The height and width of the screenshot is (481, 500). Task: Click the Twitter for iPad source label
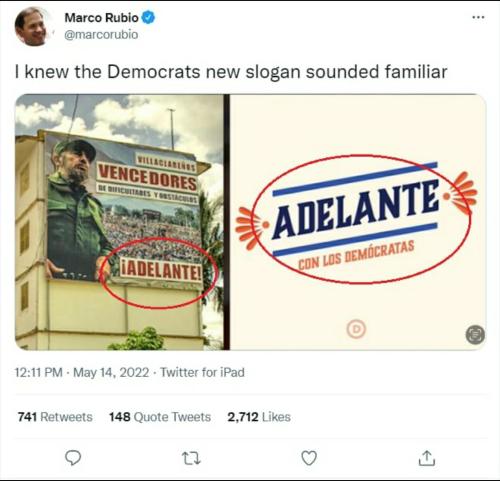[202, 372]
